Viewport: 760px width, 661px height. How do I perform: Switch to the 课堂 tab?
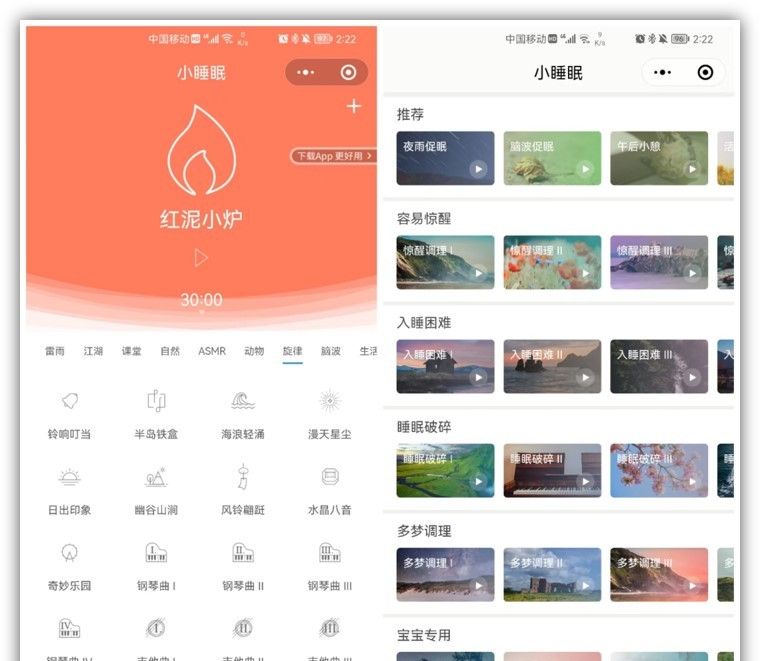(131, 351)
